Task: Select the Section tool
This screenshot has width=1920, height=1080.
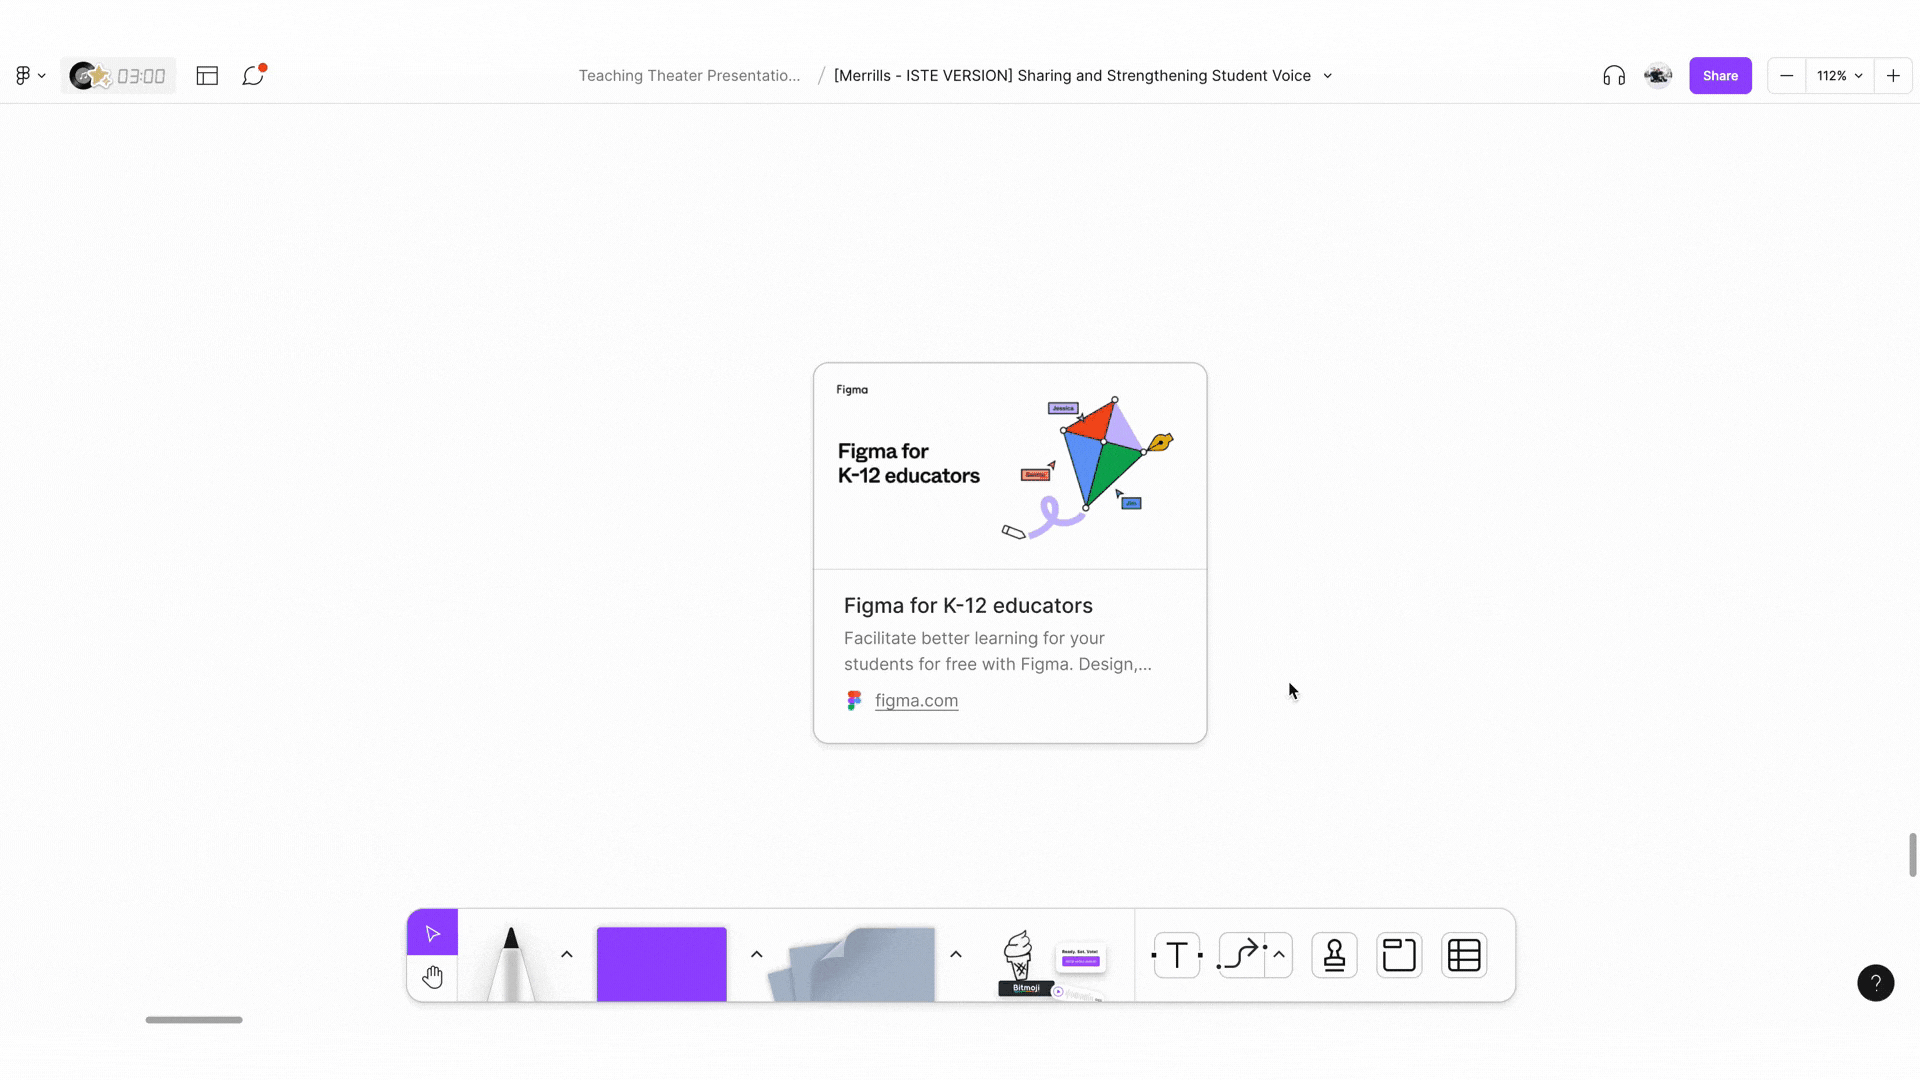Action: (x=1398, y=955)
